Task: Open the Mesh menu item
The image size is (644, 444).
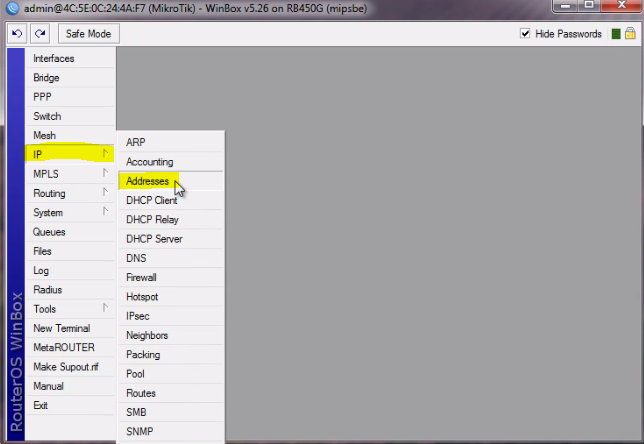Action: (x=70, y=136)
